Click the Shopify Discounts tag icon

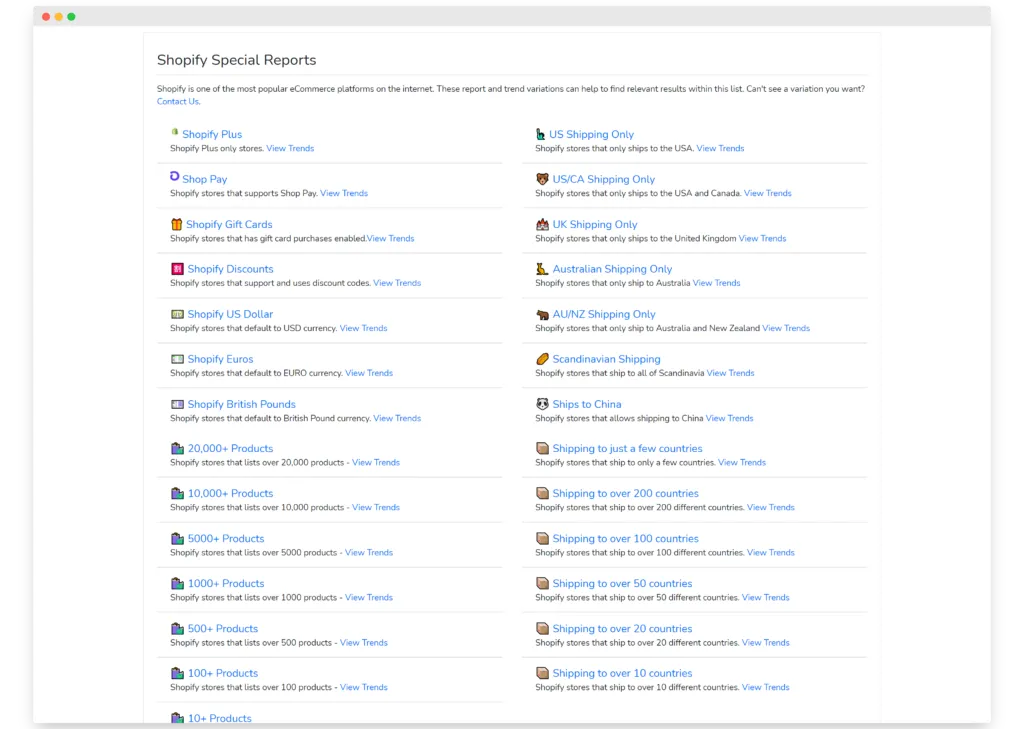coord(177,269)
